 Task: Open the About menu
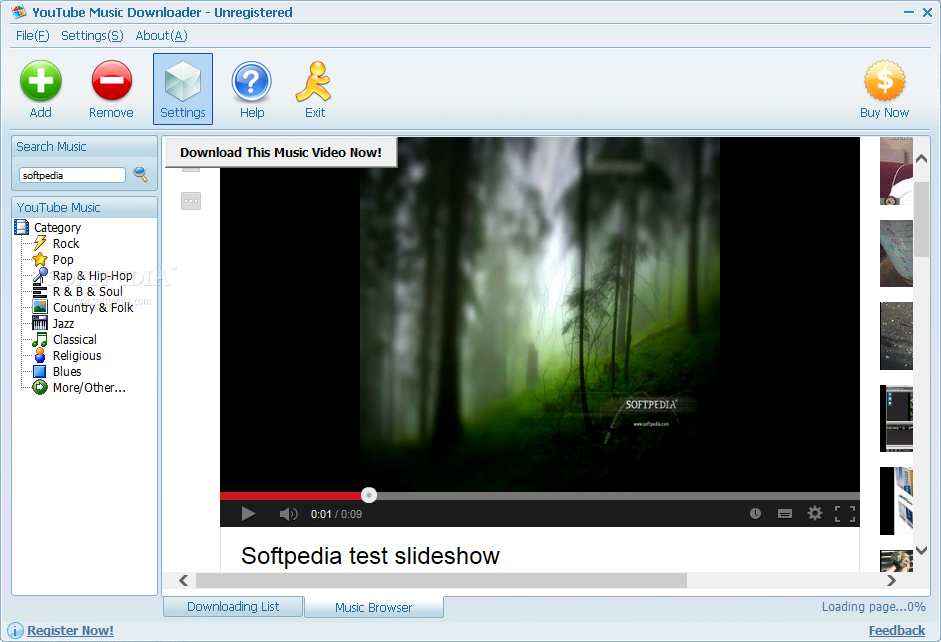(x=161, y=36)
